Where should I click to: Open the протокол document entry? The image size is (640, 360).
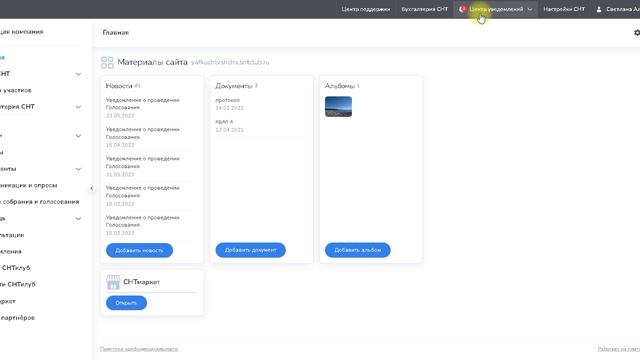click(x=229, y=104)
